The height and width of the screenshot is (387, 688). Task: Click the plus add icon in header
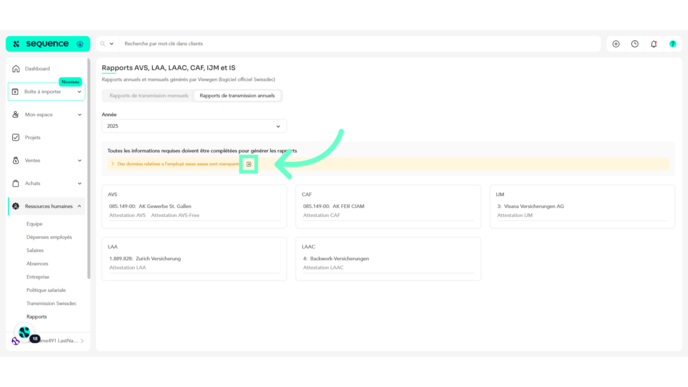pyautogui.click(x=616, y=44)
